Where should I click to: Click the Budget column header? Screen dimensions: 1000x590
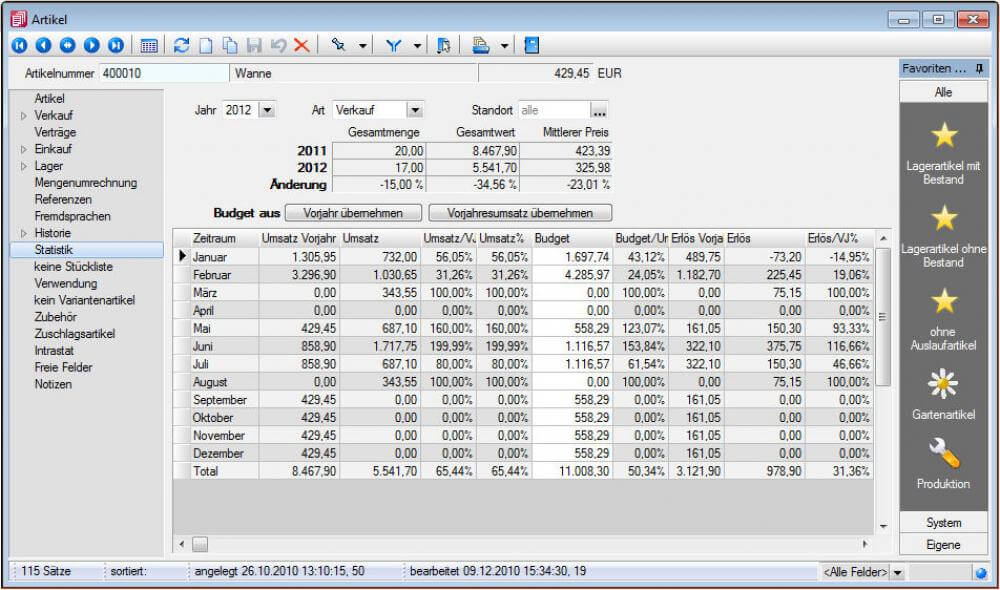[x=572, y=239]
